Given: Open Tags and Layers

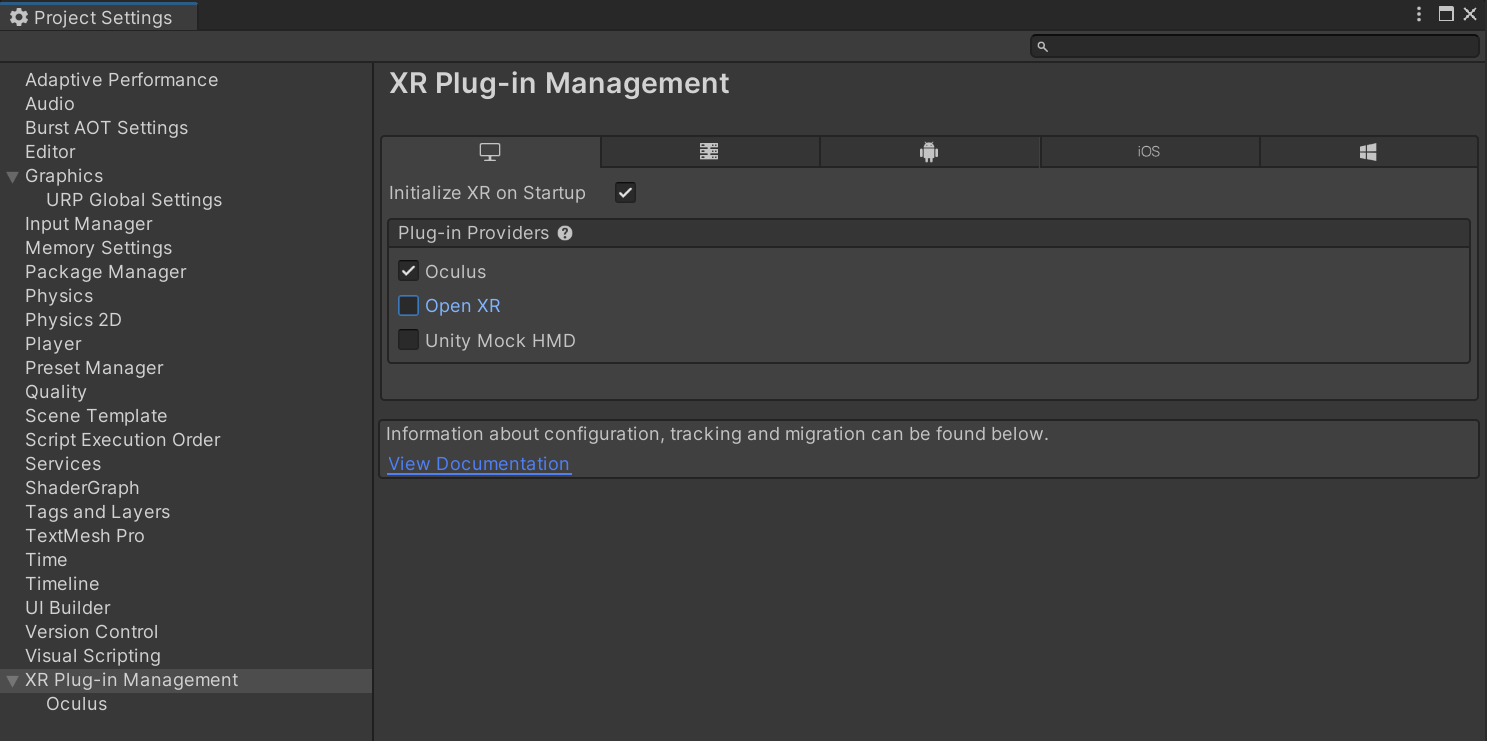Looking at the screenshot, I should coord(97,512).
